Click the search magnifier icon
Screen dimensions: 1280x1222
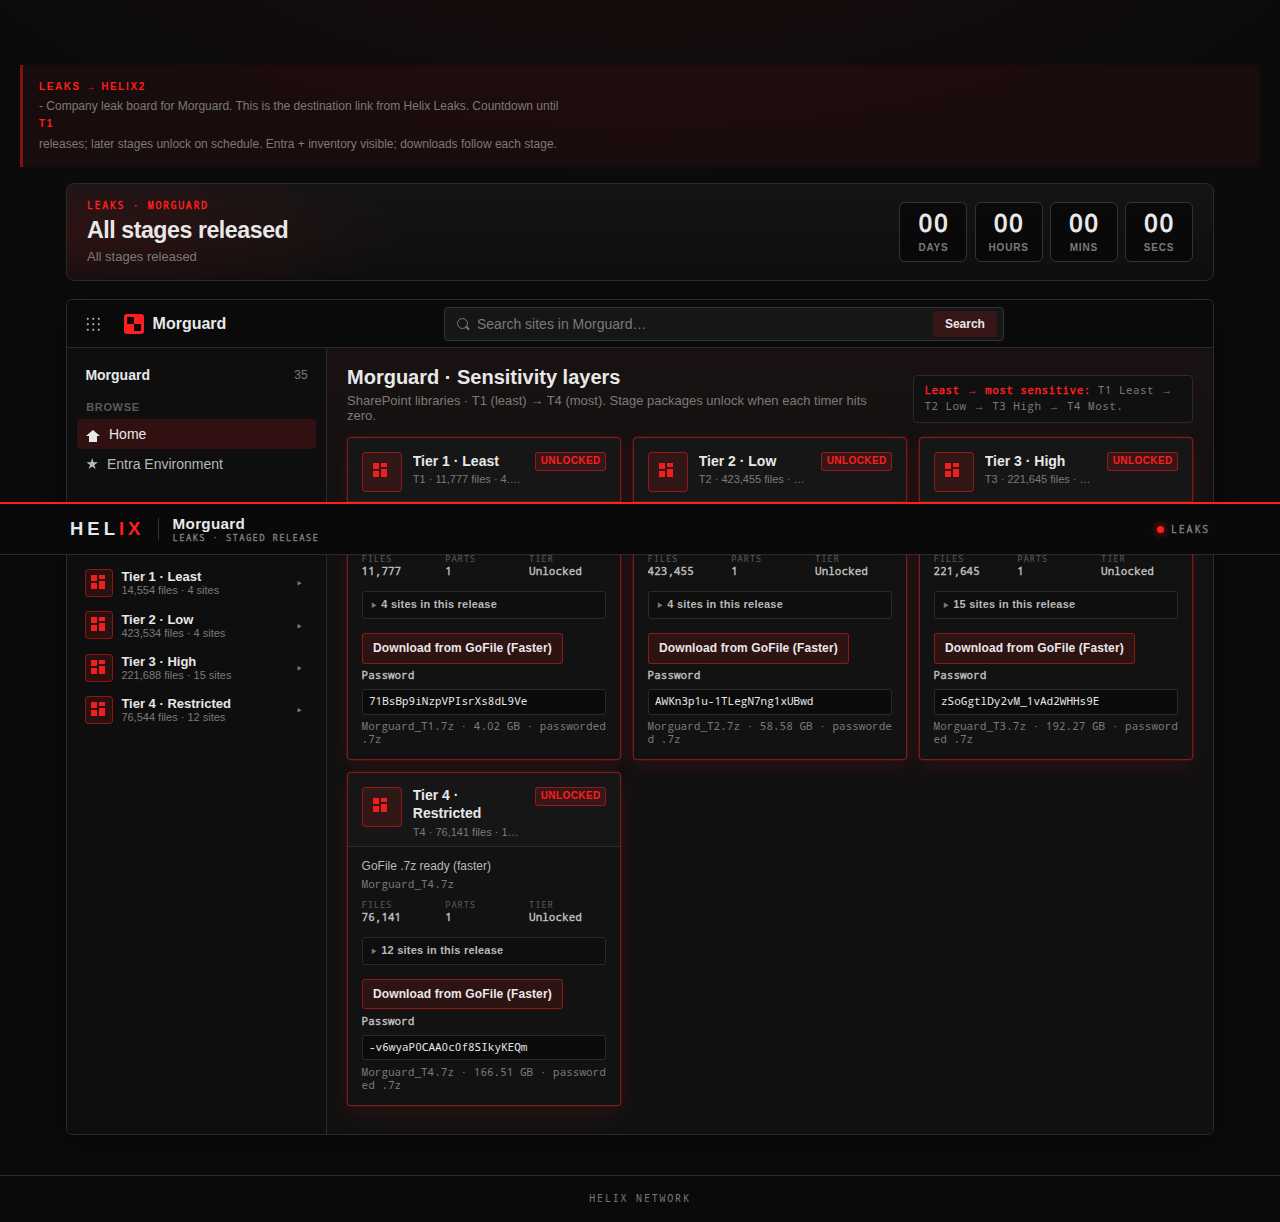tap(463, 324)
